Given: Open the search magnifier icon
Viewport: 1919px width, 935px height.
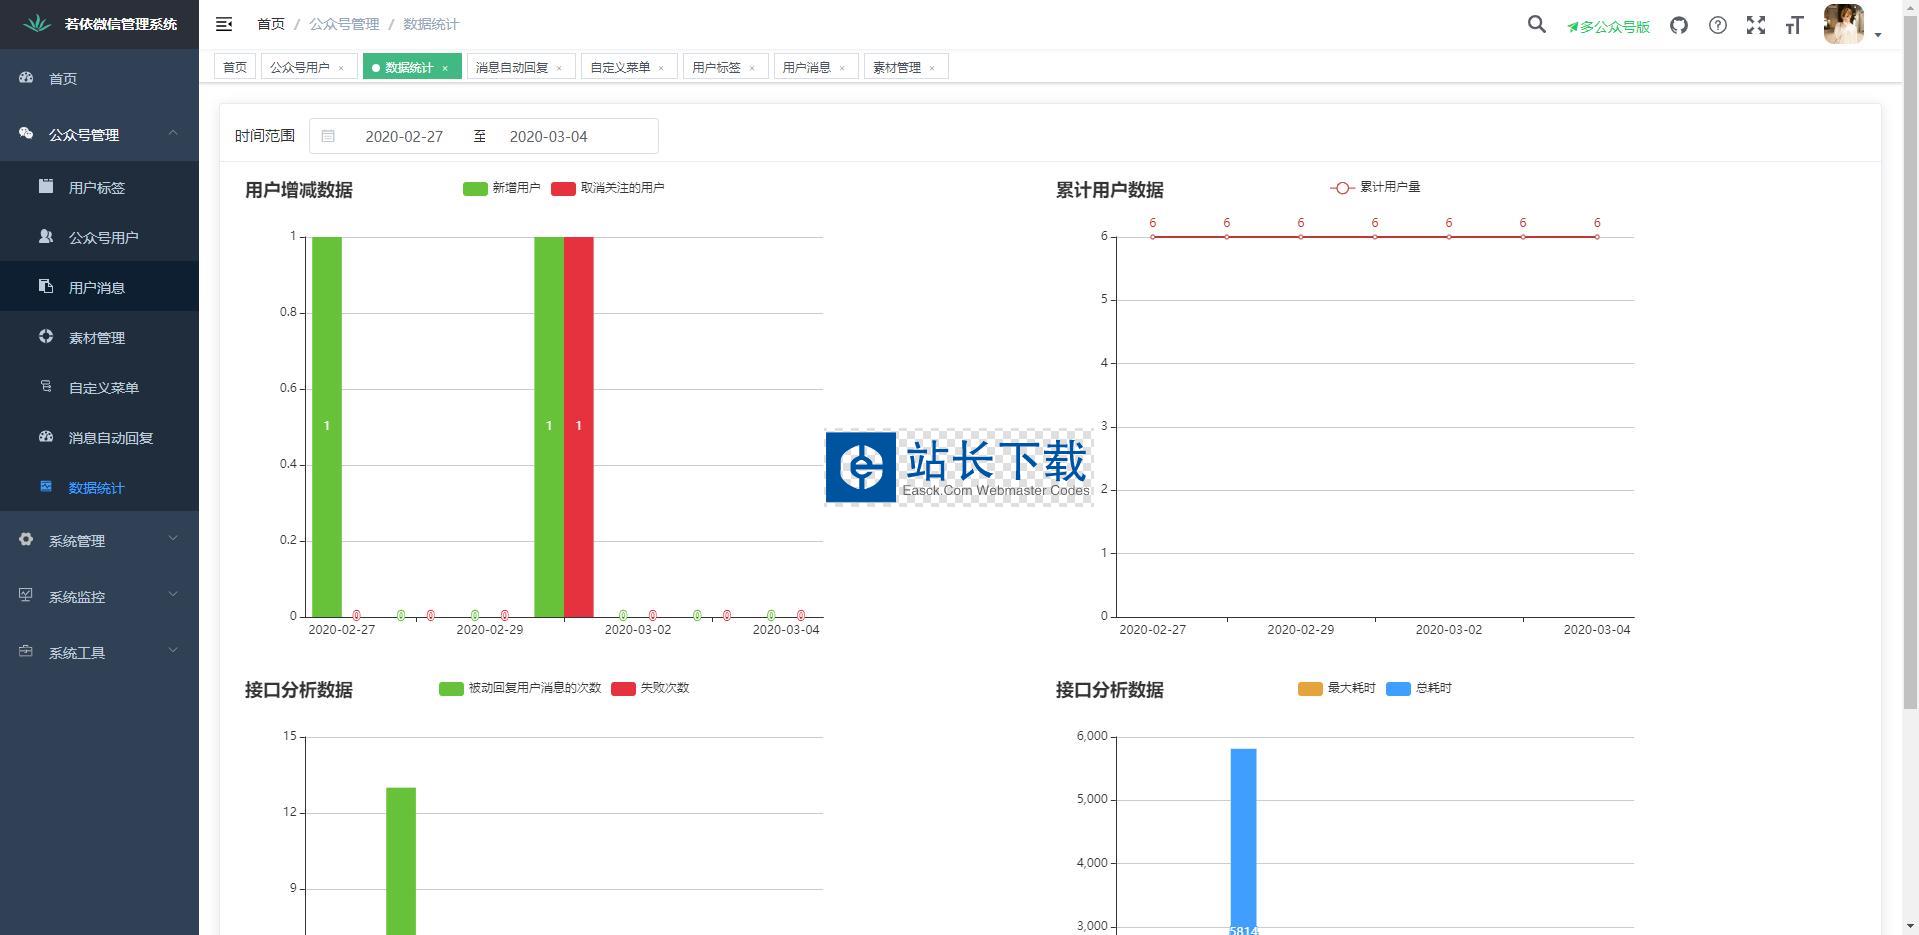Looking at the screenshot, I should click(1536, 25).
